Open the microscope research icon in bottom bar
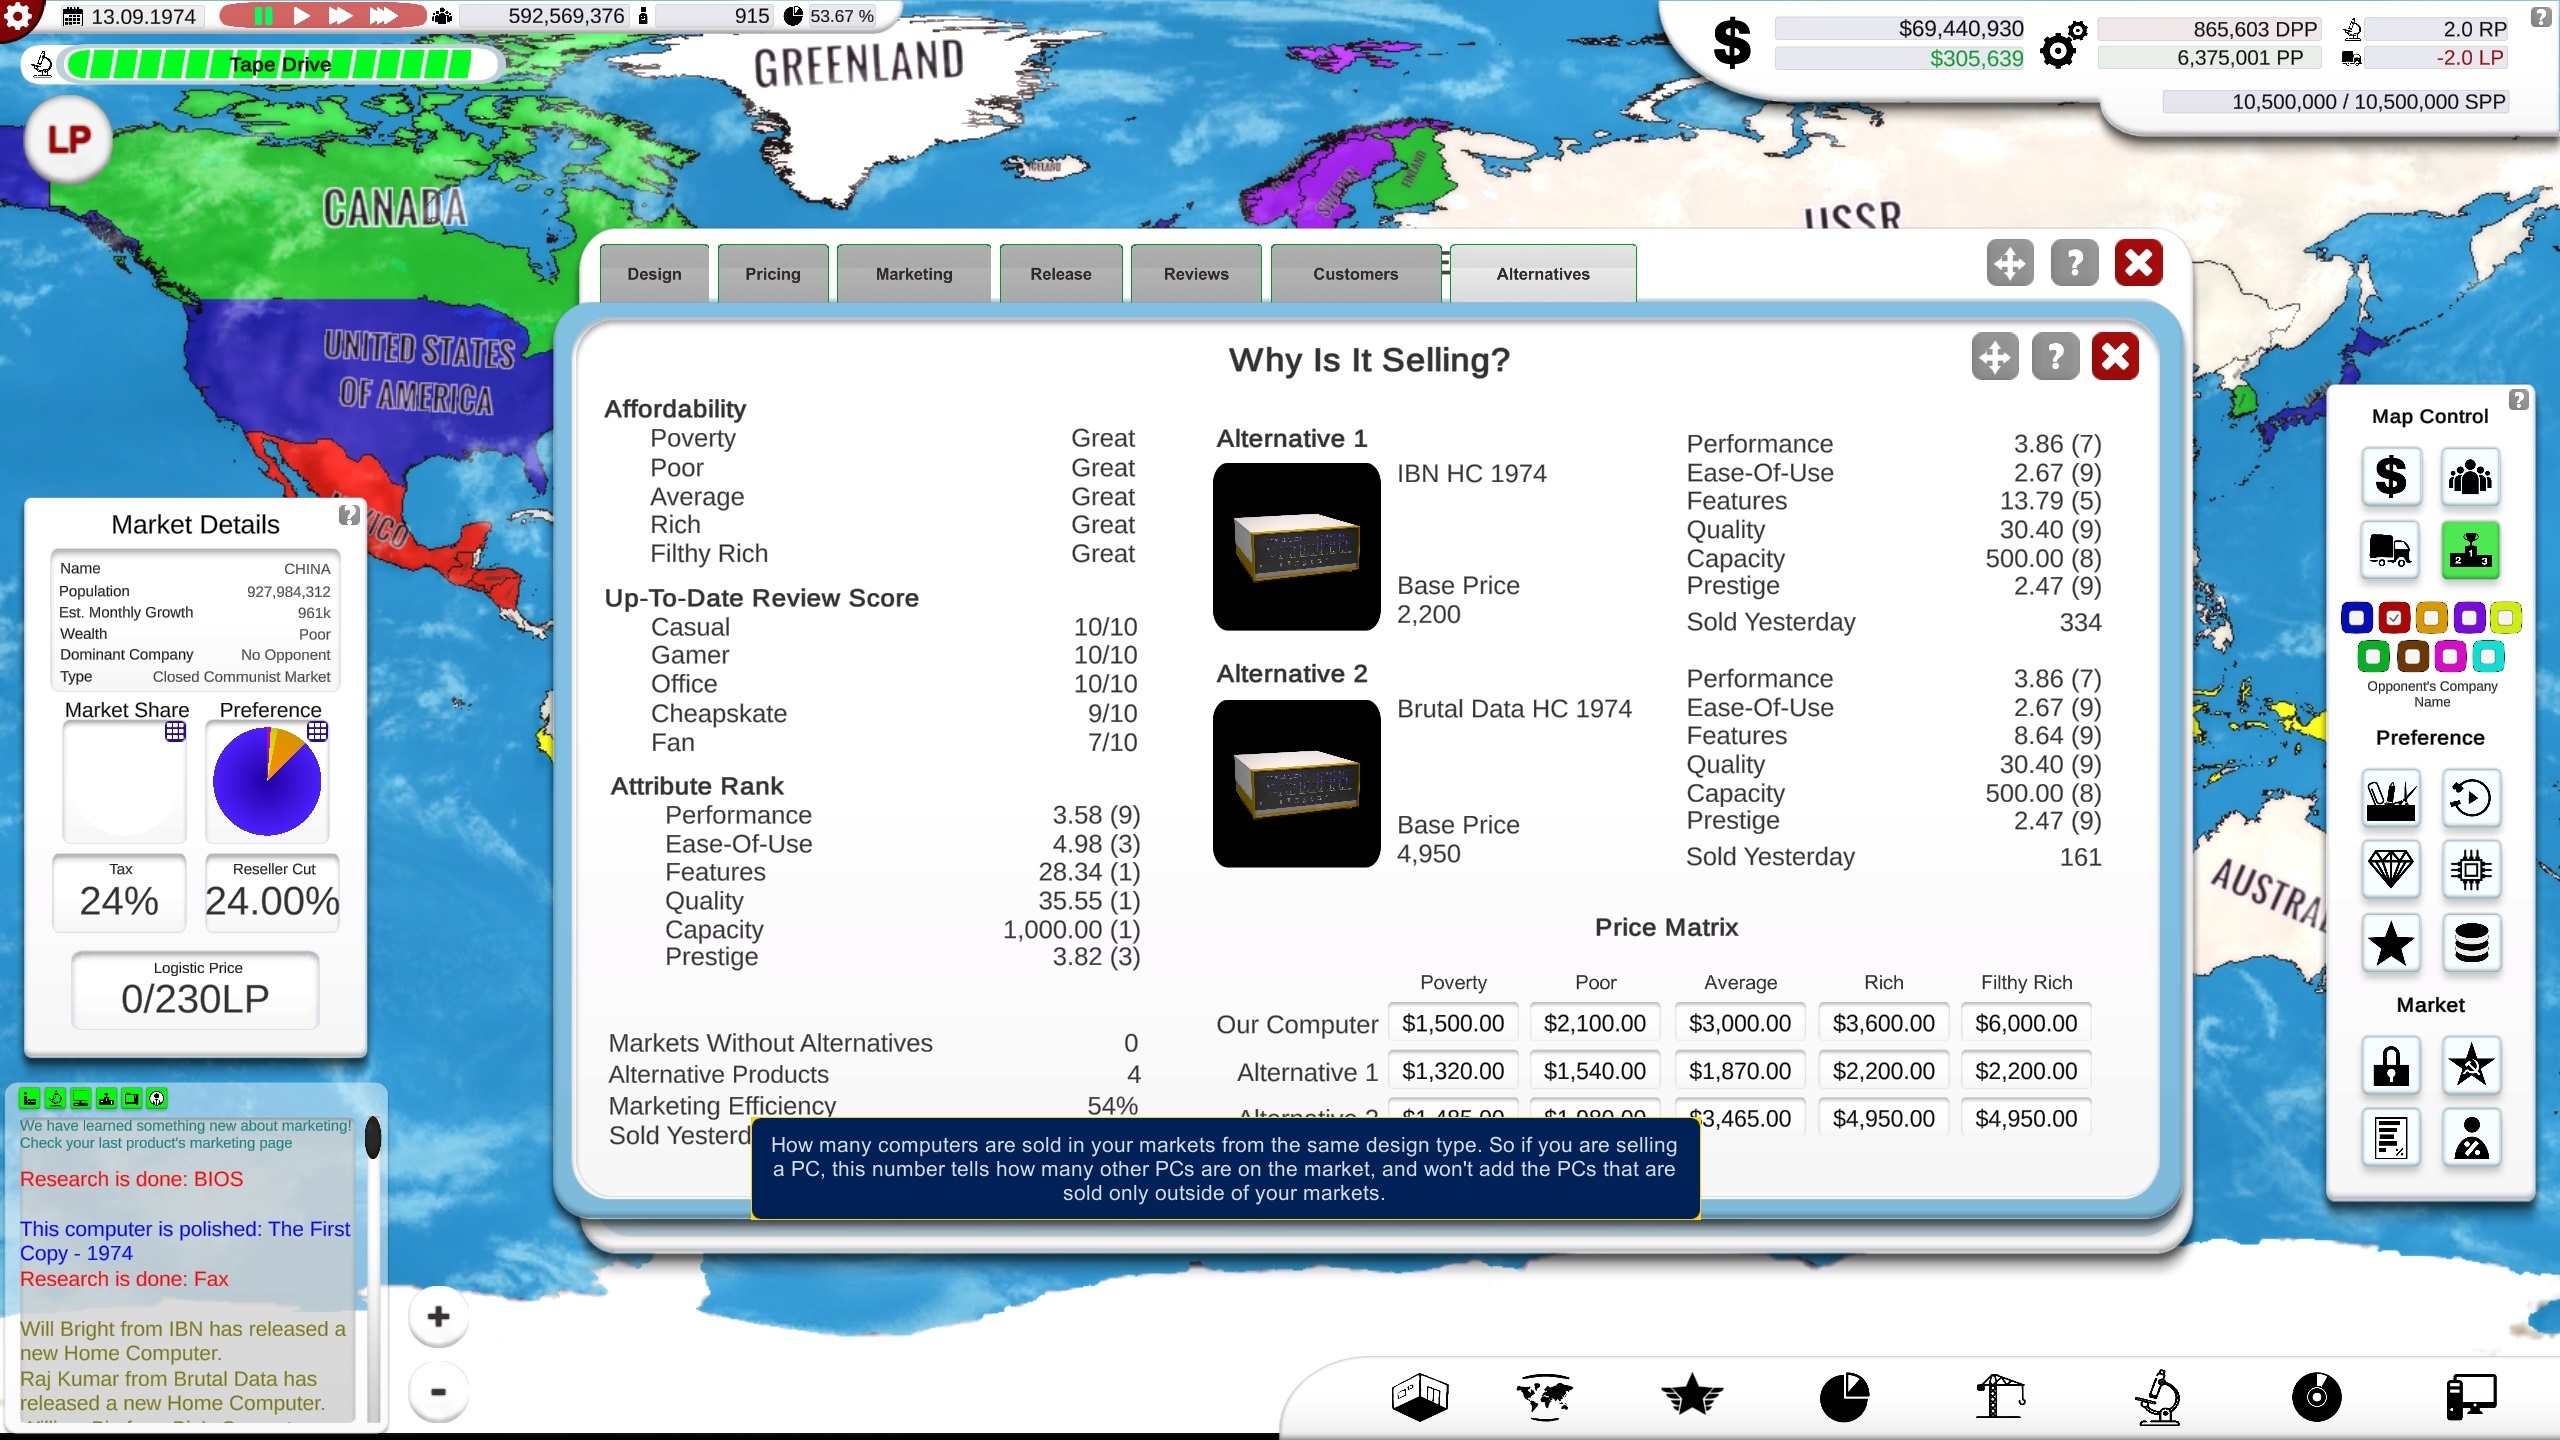The height and width of the screenshot is (1440, 2560). pos(2158,1397)
